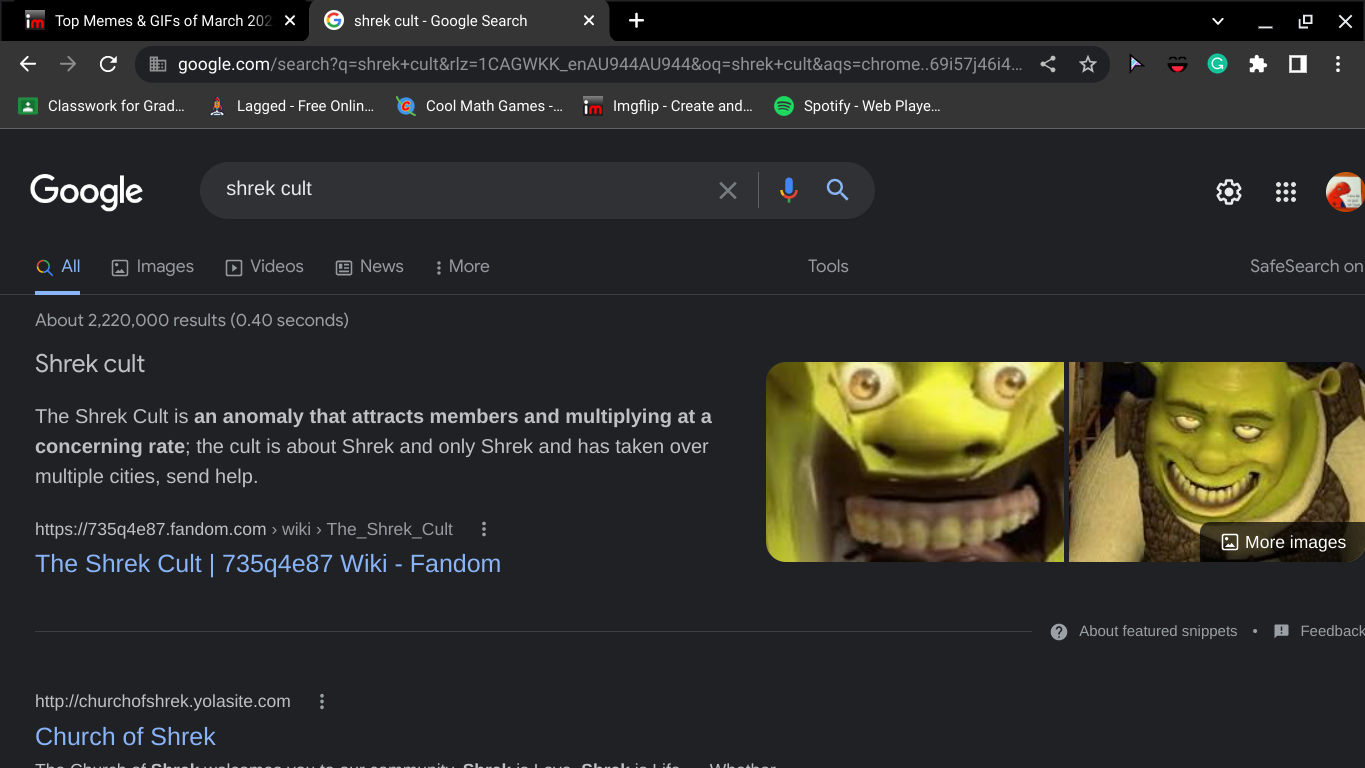The image size is (1365, 768).
Task: Click the 735q4e87.fandom.com URL text
Action: coord(150,529)
